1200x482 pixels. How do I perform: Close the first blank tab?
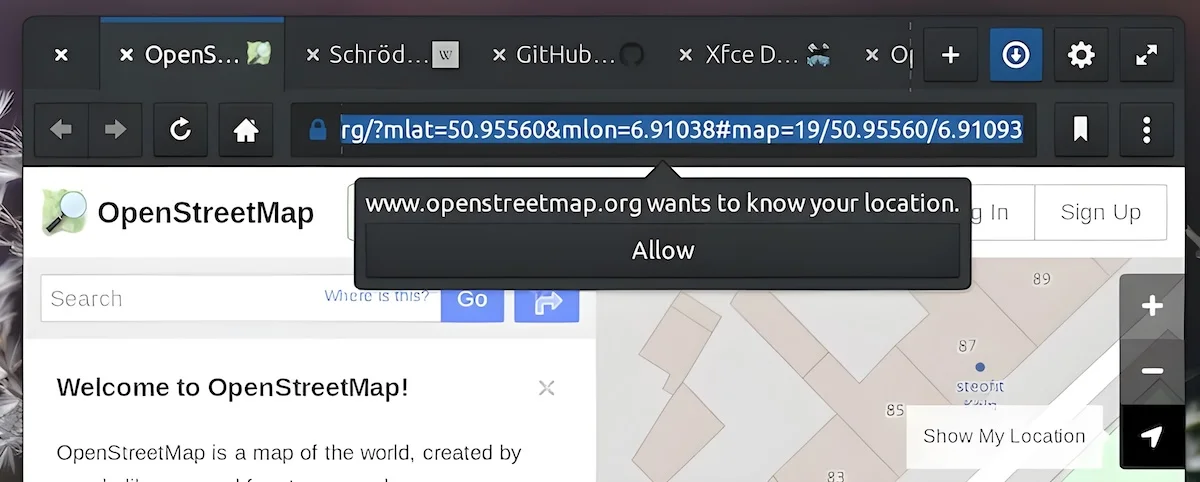coord(61,55)
